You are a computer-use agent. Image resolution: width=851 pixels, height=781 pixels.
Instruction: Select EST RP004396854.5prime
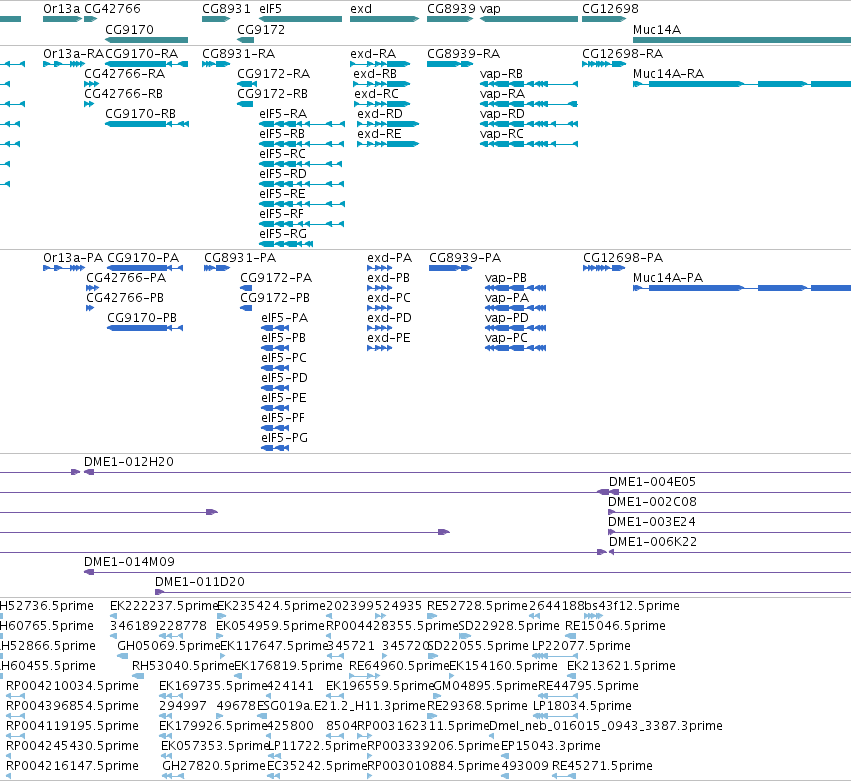pos(15,716)
